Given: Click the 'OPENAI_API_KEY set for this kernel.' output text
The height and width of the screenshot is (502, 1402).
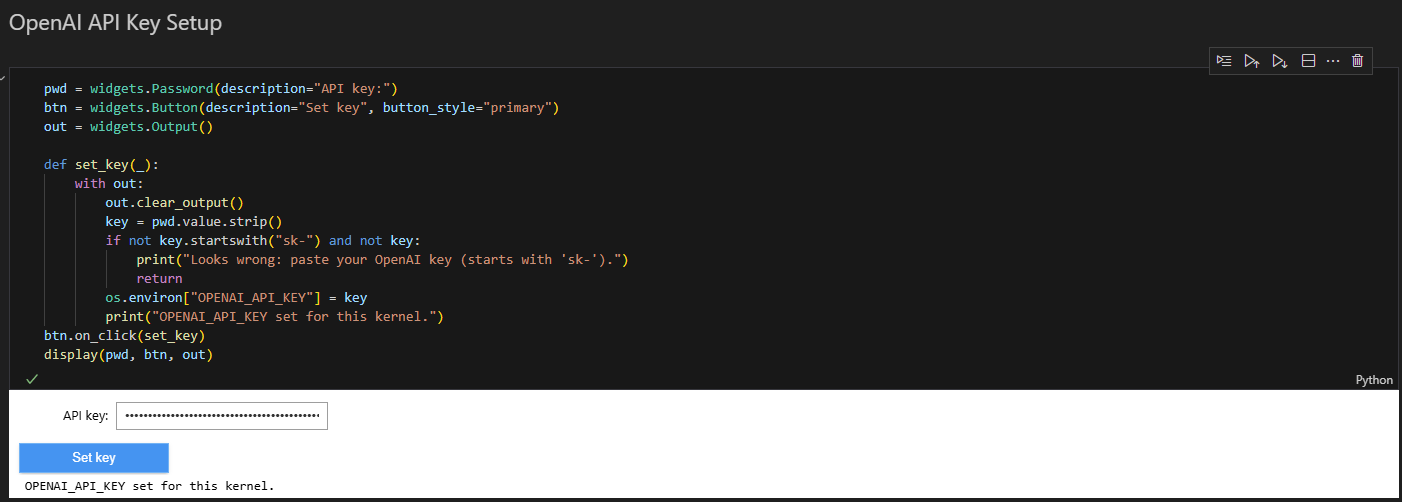Looking at the screenshot, I should (149, 485).
